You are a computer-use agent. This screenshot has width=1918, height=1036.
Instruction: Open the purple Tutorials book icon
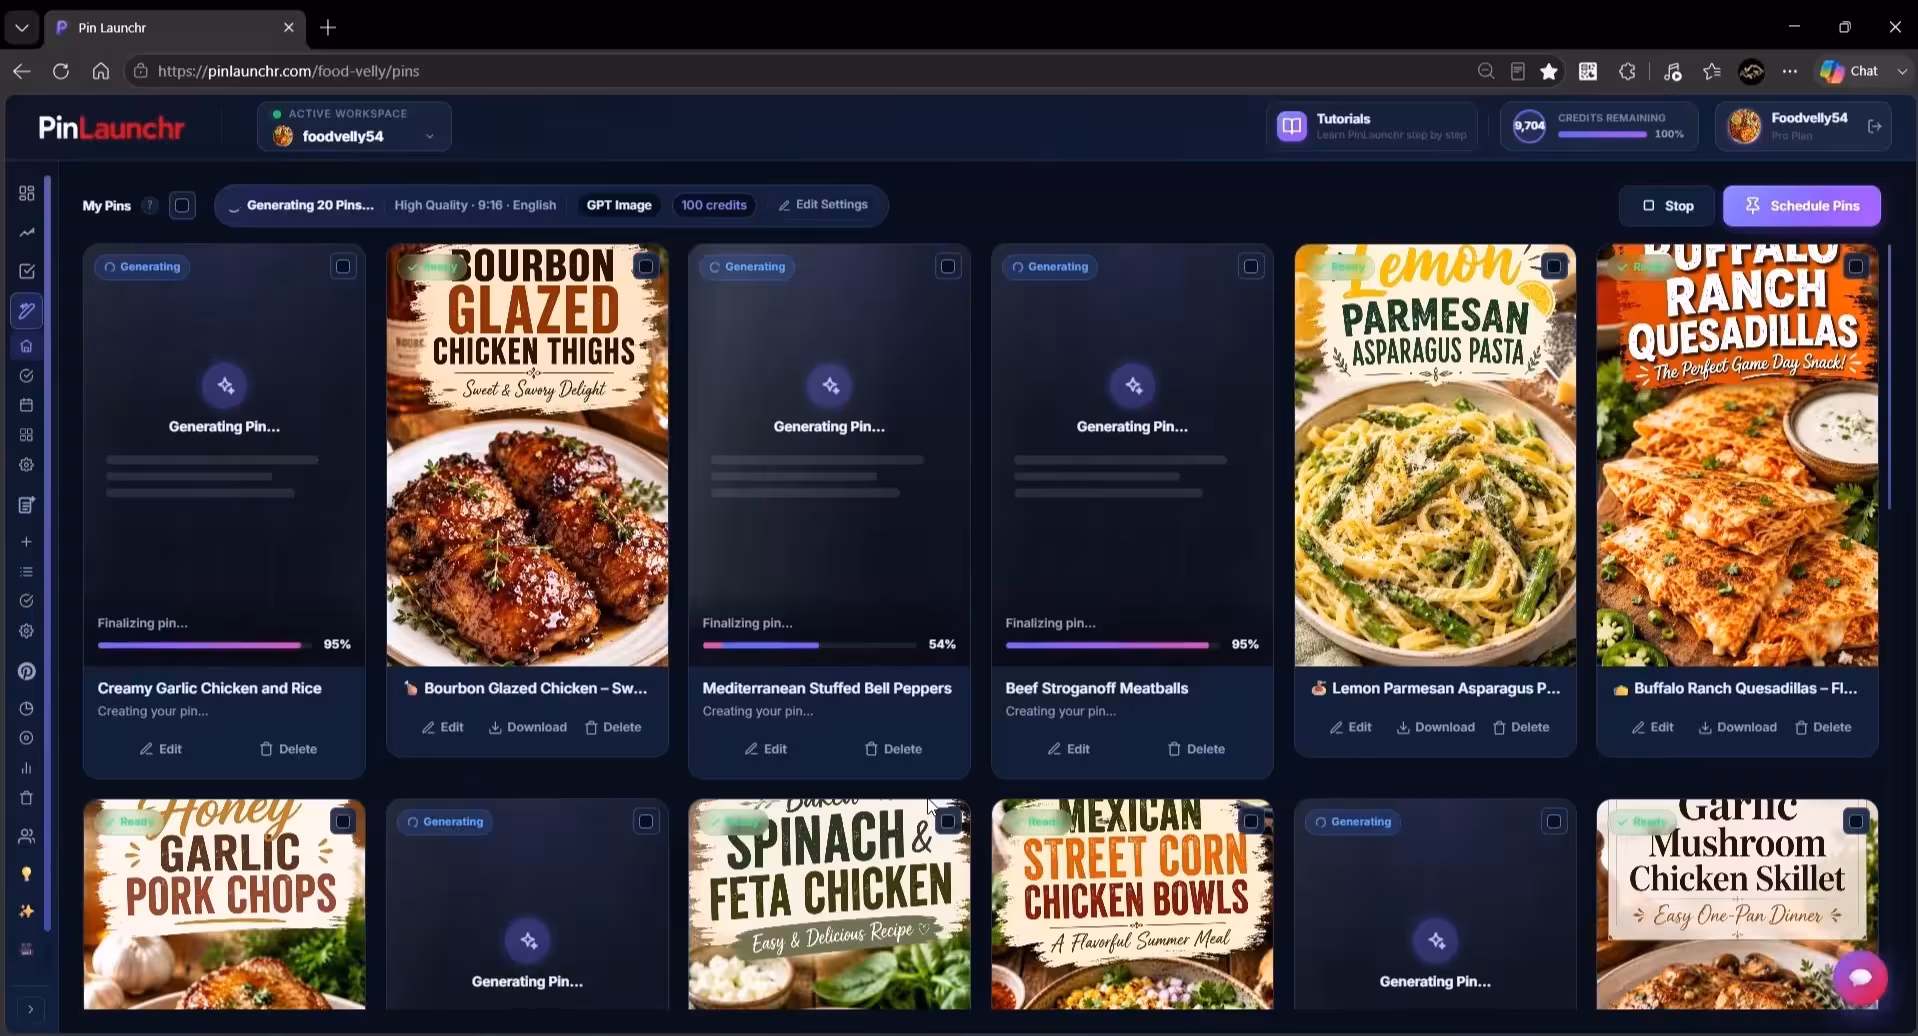pyautogui.click(x=1292, y=126)
